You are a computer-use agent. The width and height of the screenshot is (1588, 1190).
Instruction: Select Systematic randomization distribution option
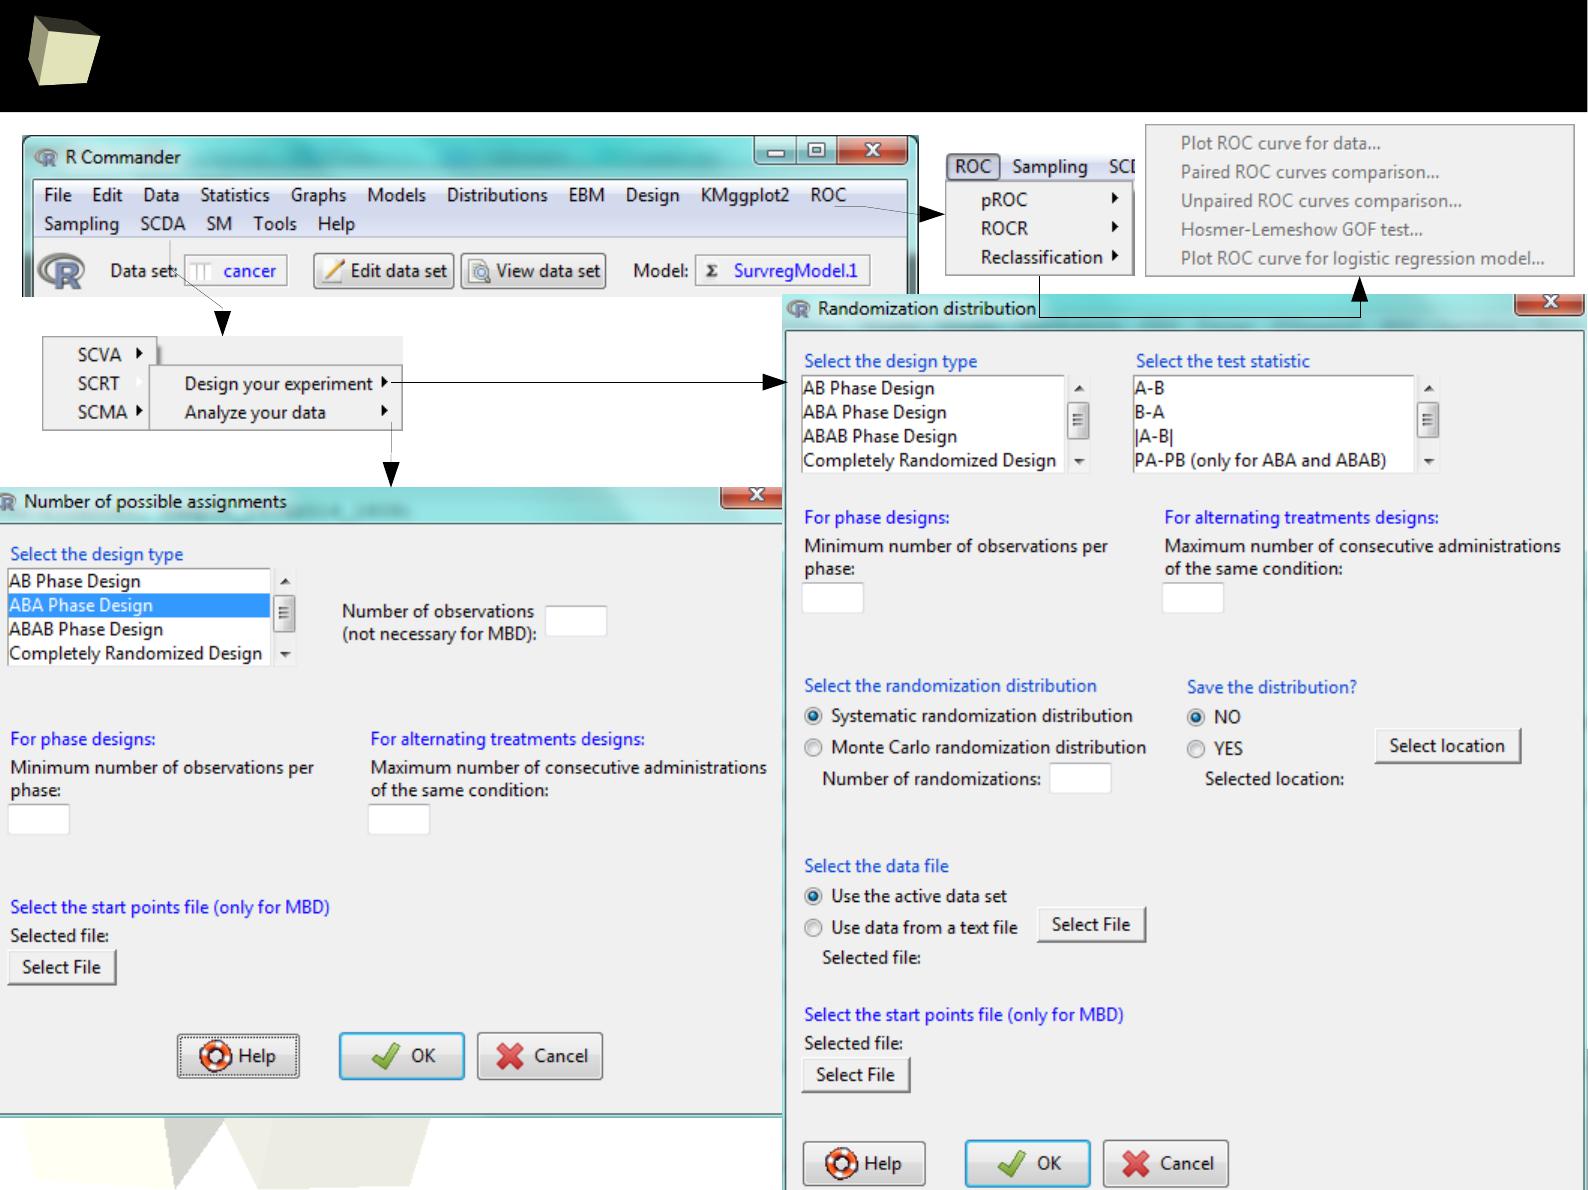[813, 716]
